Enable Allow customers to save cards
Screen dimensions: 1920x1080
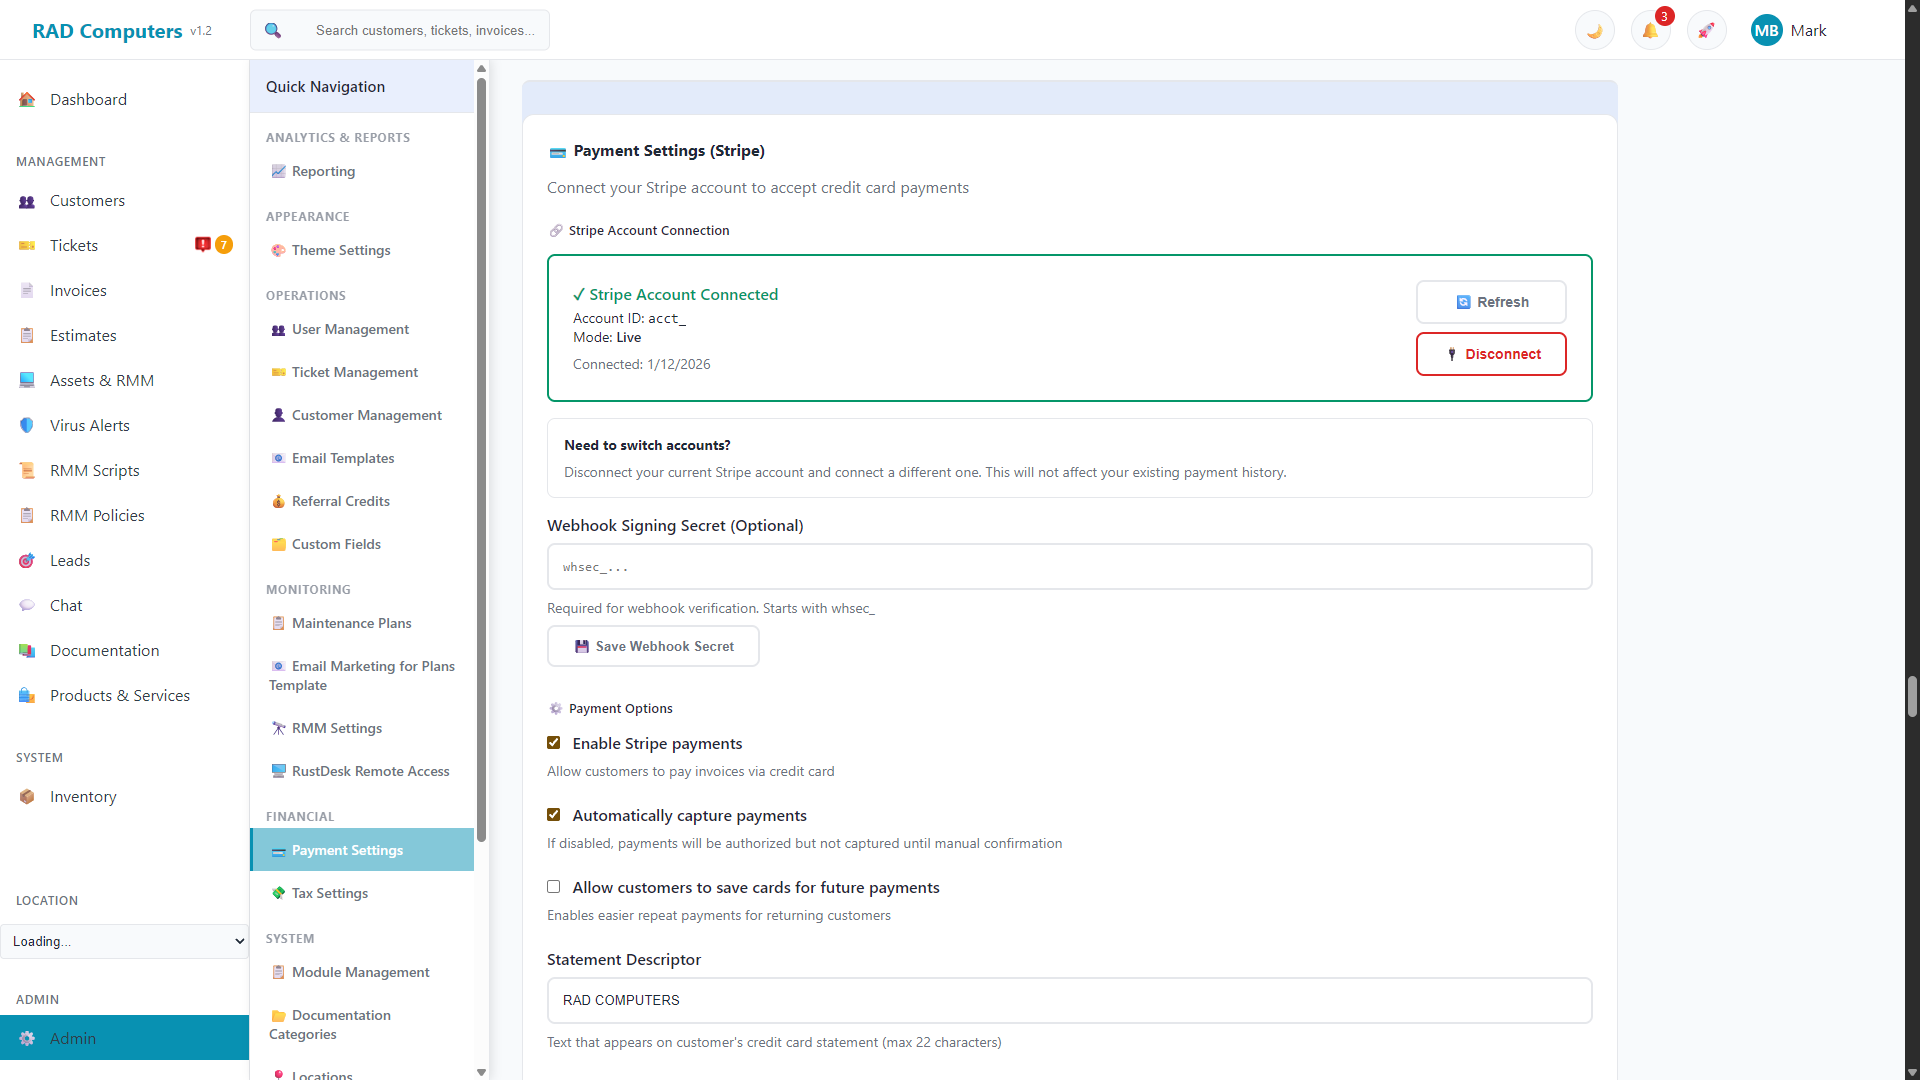click(x=553, y=886)
